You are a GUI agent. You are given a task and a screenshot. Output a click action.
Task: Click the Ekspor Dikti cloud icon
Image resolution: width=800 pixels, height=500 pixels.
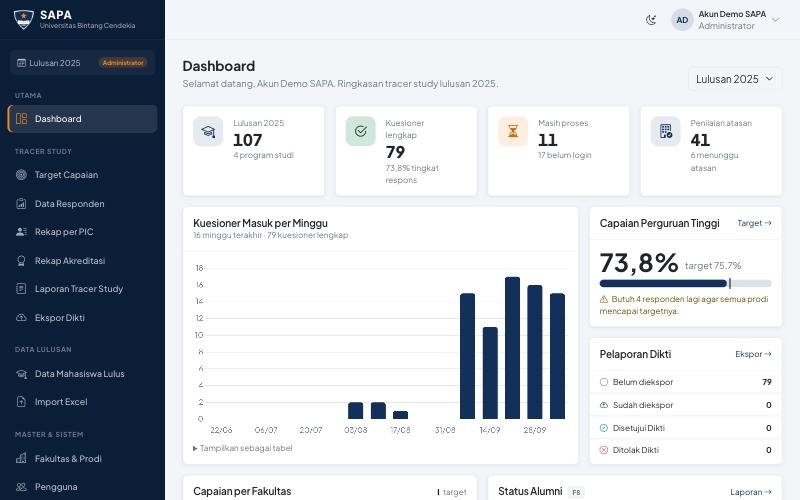21,317
